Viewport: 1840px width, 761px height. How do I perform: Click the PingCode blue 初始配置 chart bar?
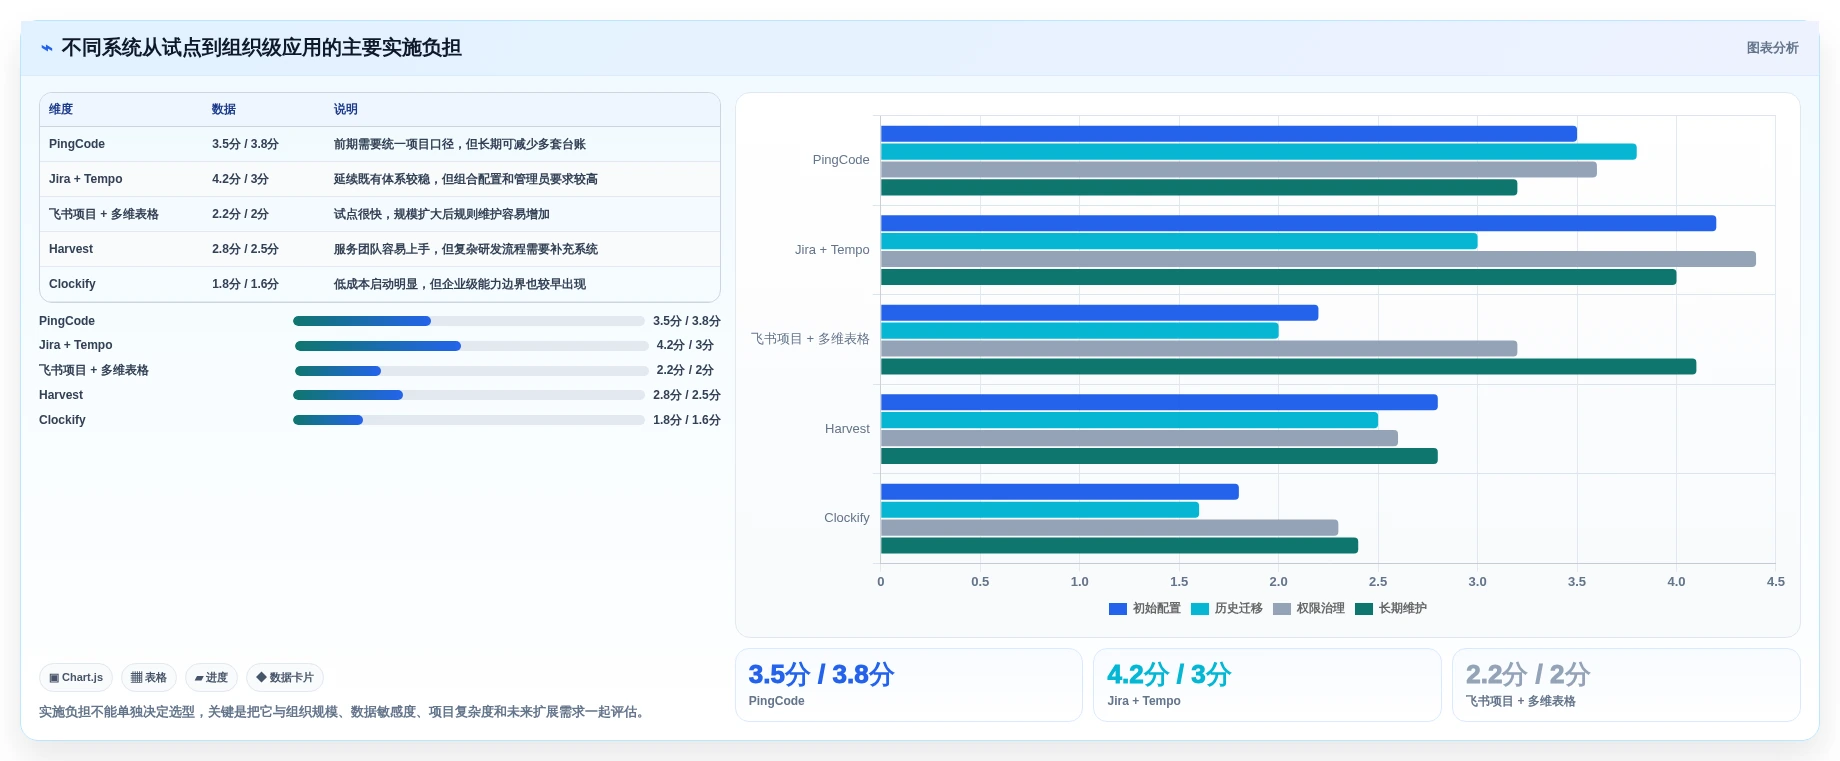coord(1229,134)
